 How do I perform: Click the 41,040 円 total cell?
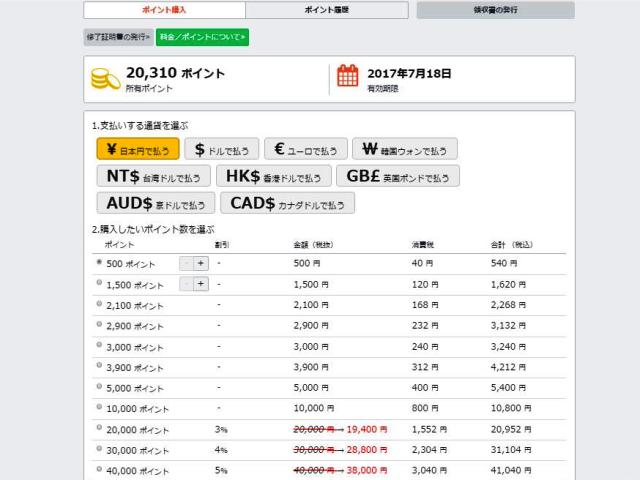[x=511, y=470]
